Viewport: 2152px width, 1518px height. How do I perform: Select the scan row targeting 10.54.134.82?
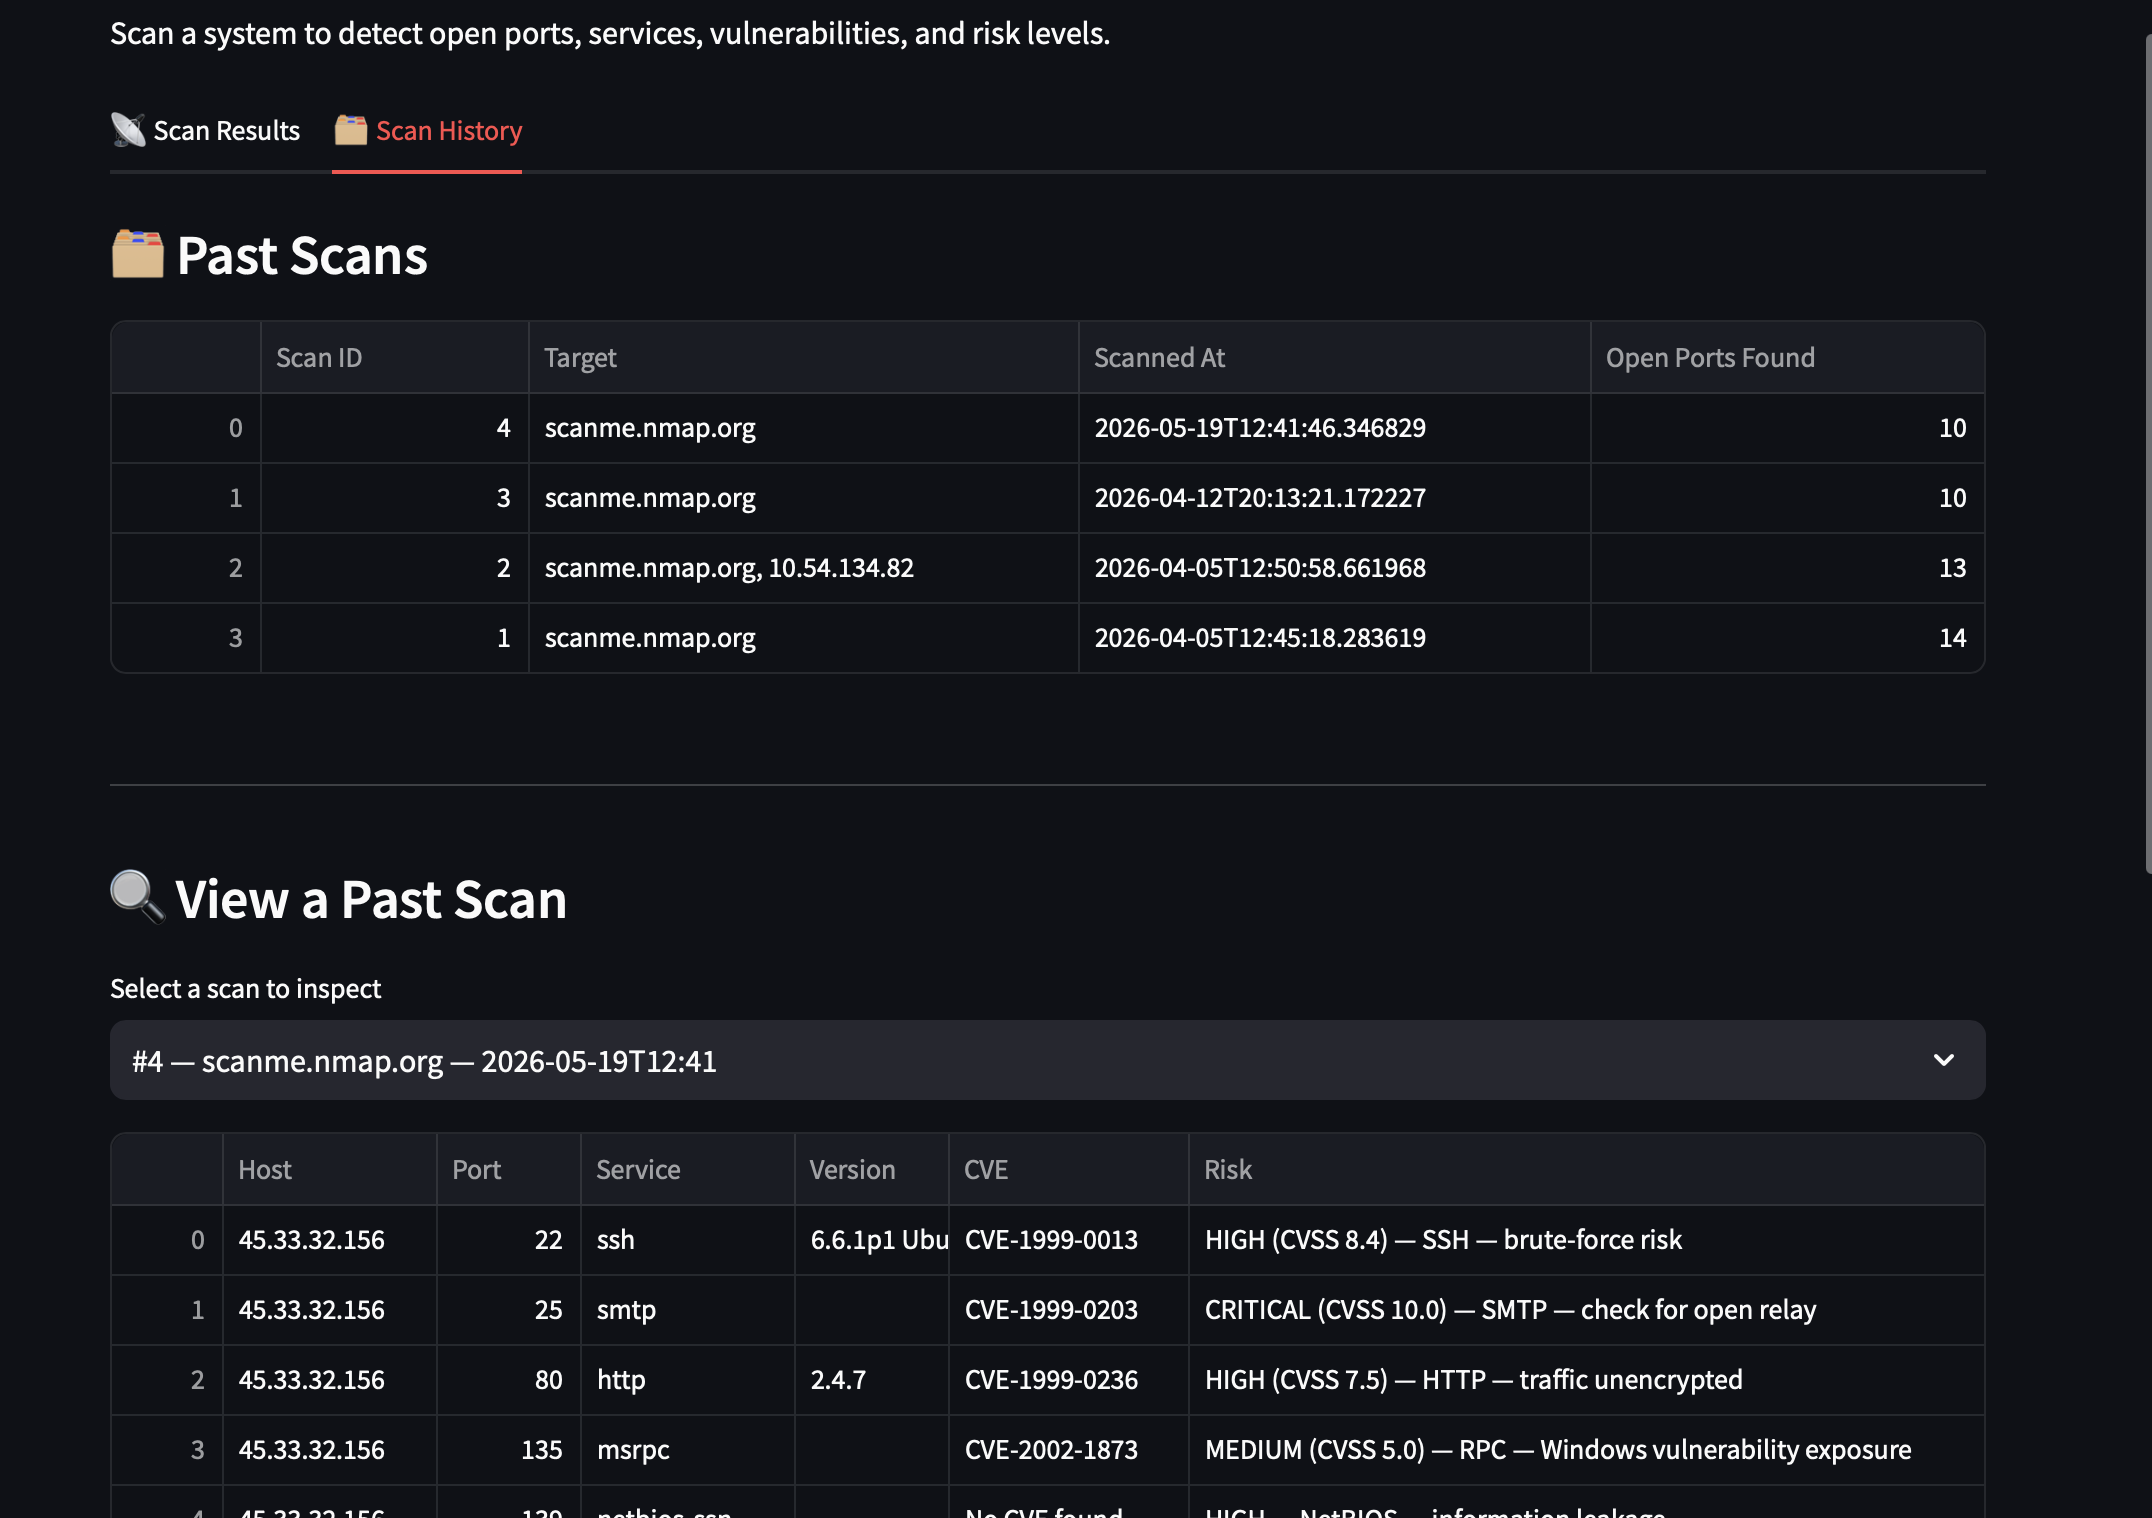coord(1047,568)
